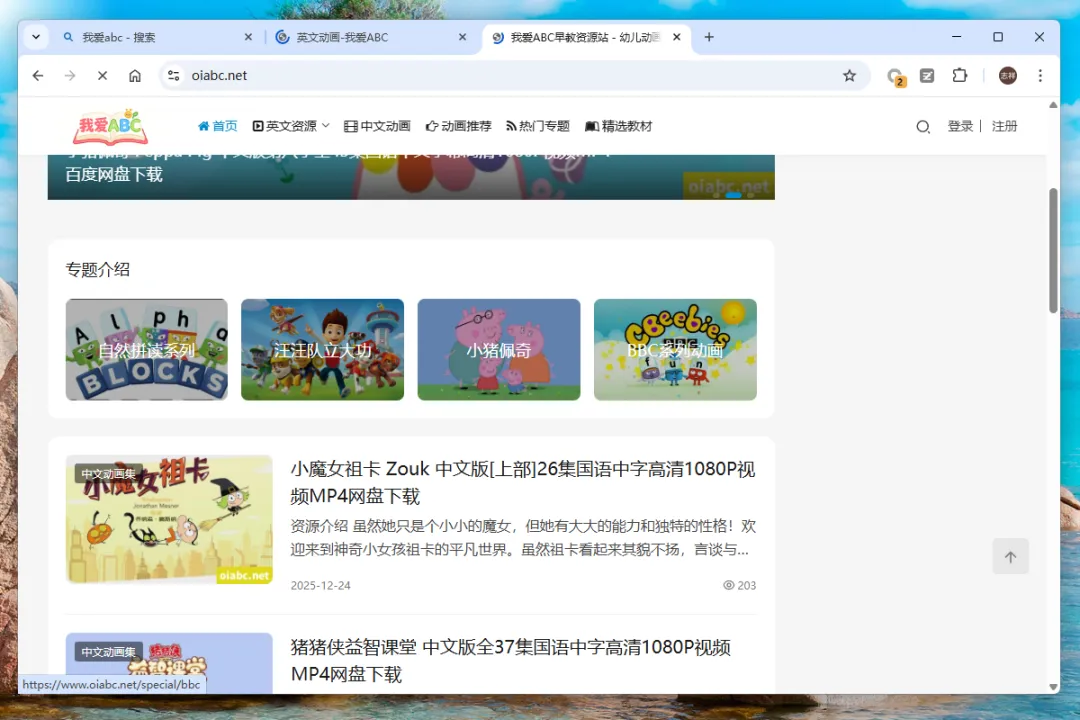Open the tab search dropdown arrow
This screenshot has height=720, width=1080.
click(36, 37)
